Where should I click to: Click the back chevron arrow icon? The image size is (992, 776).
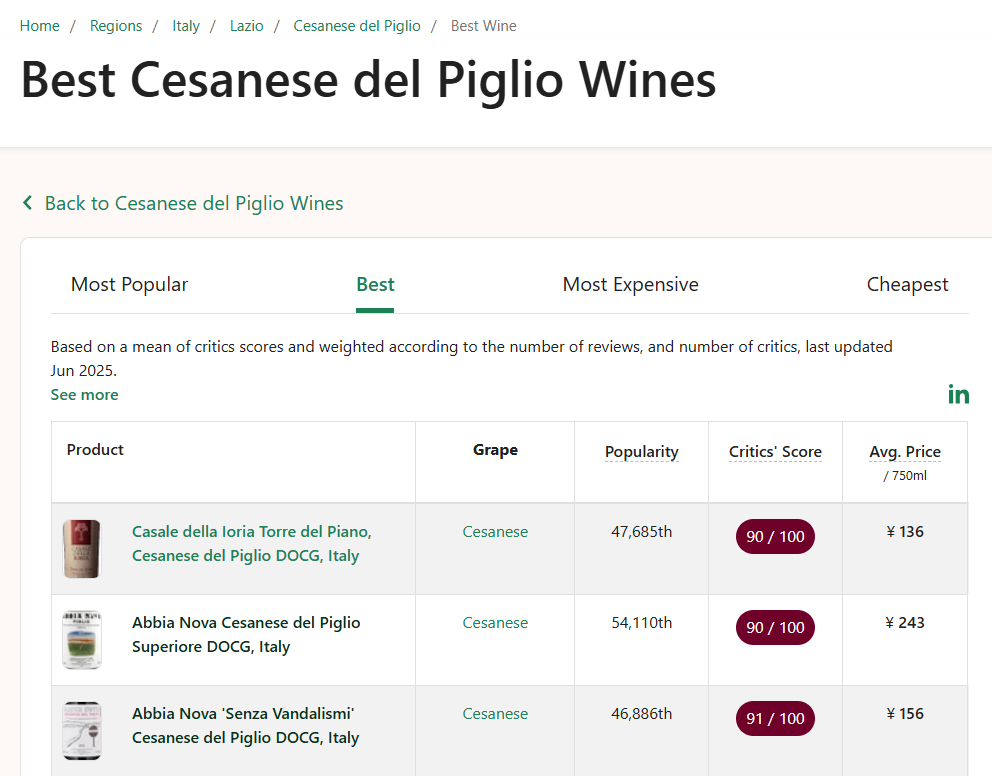click(x=28, y=203)
